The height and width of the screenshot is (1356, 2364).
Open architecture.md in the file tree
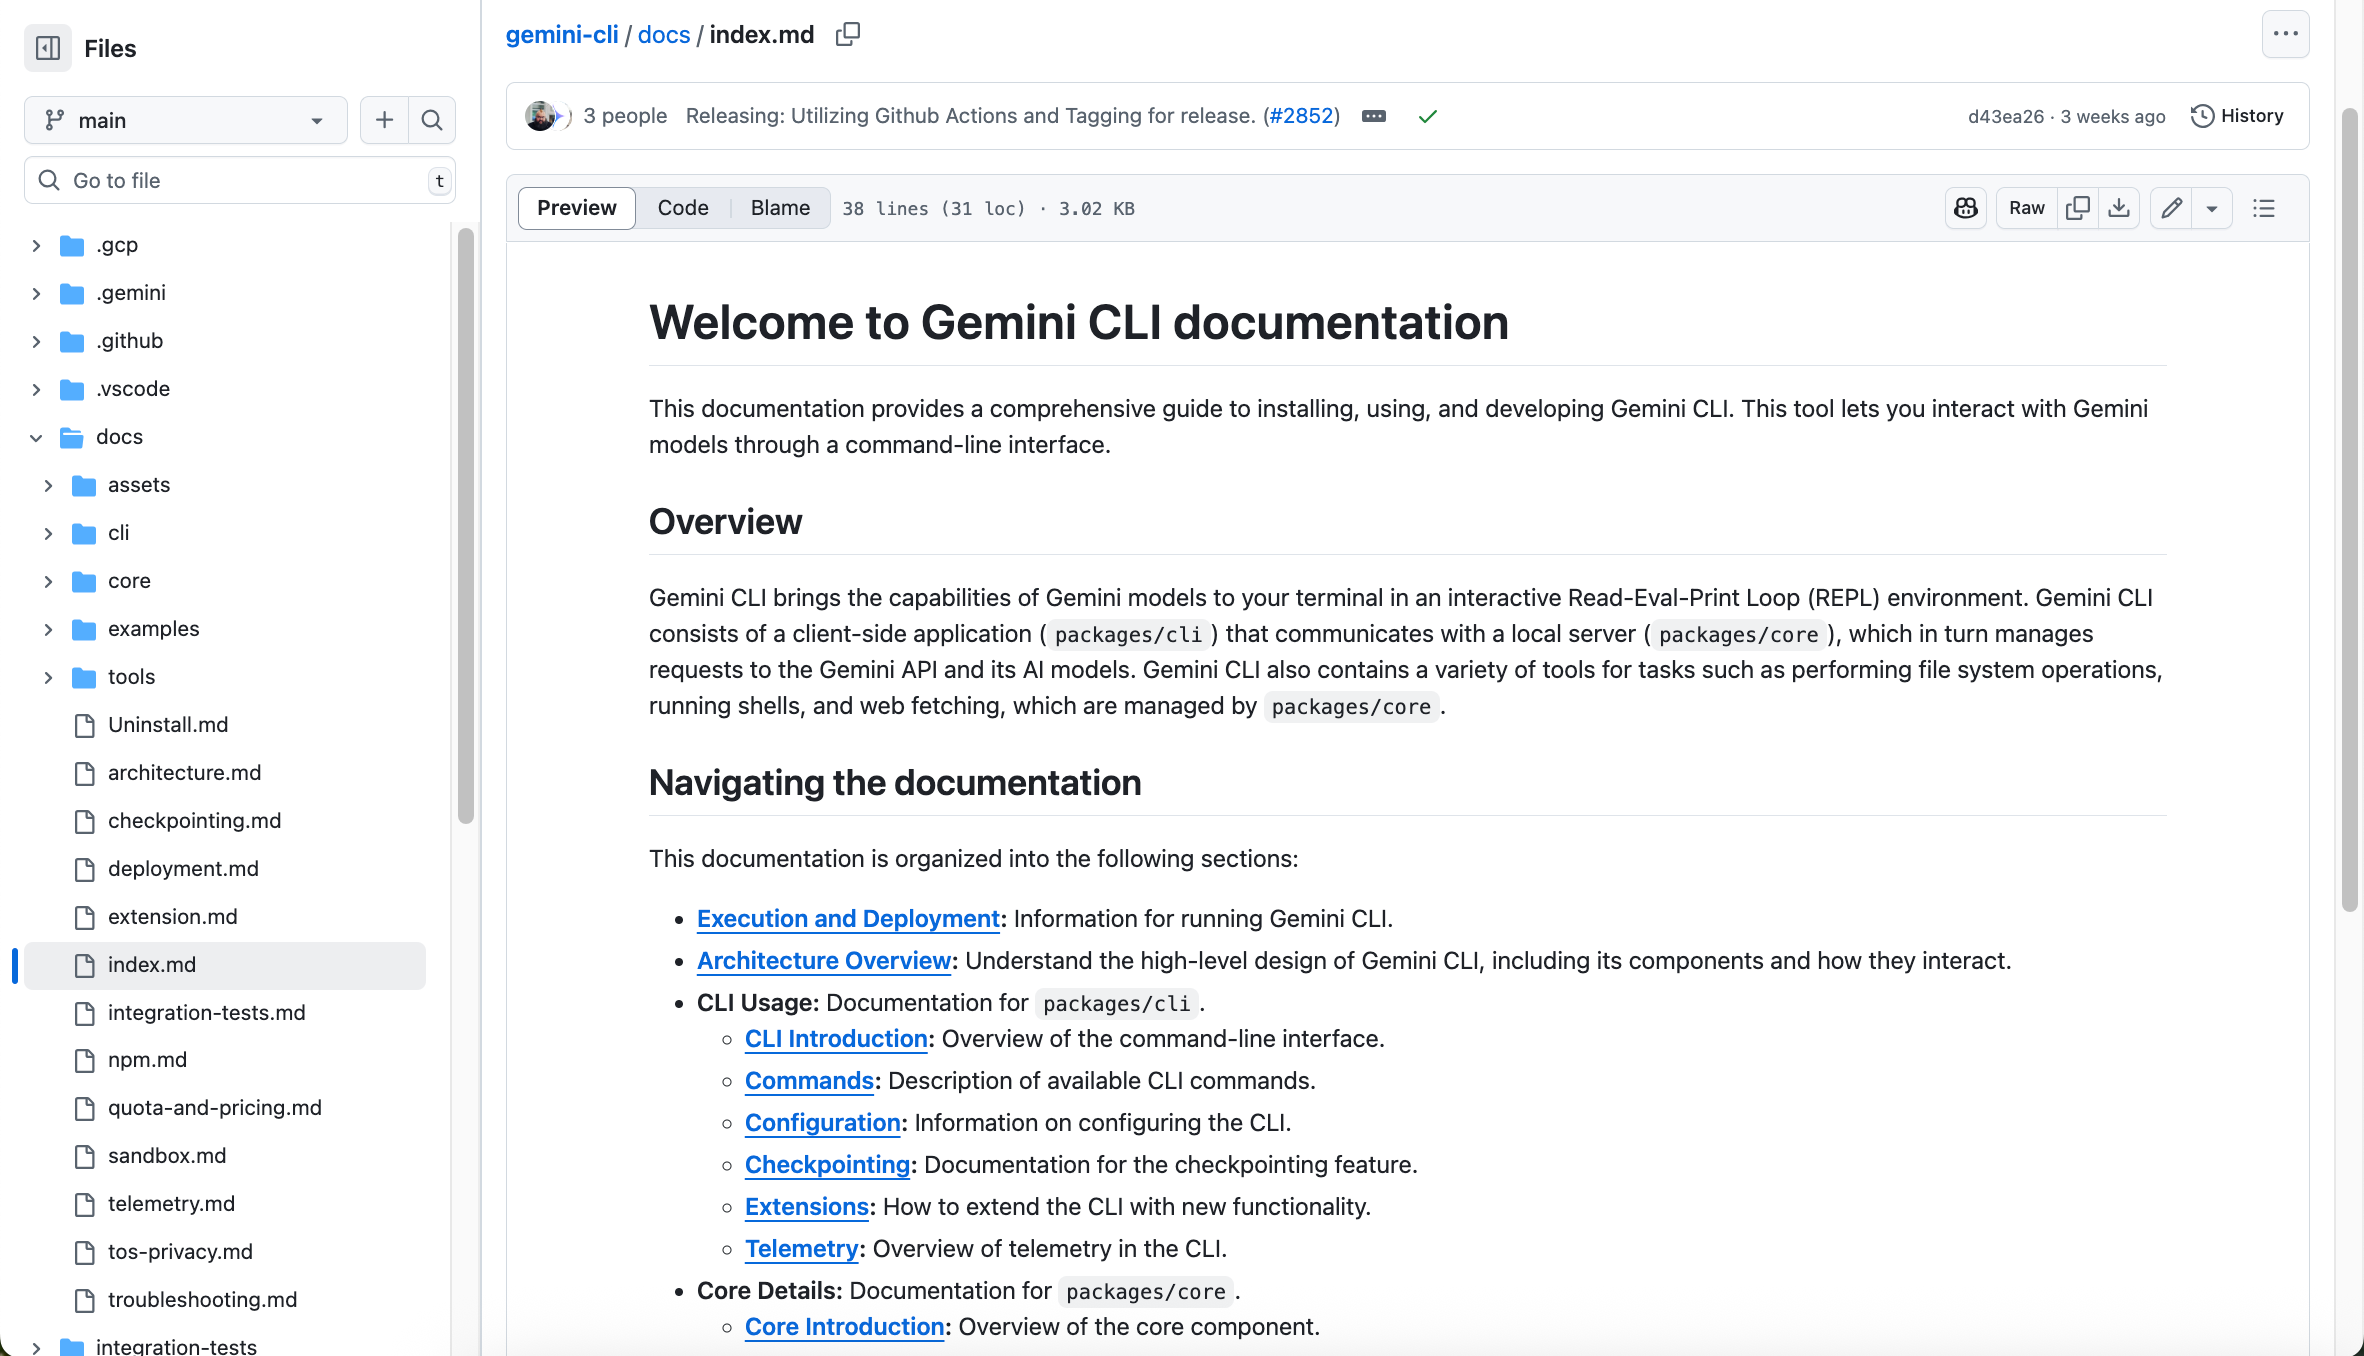(x=184, y=773)
